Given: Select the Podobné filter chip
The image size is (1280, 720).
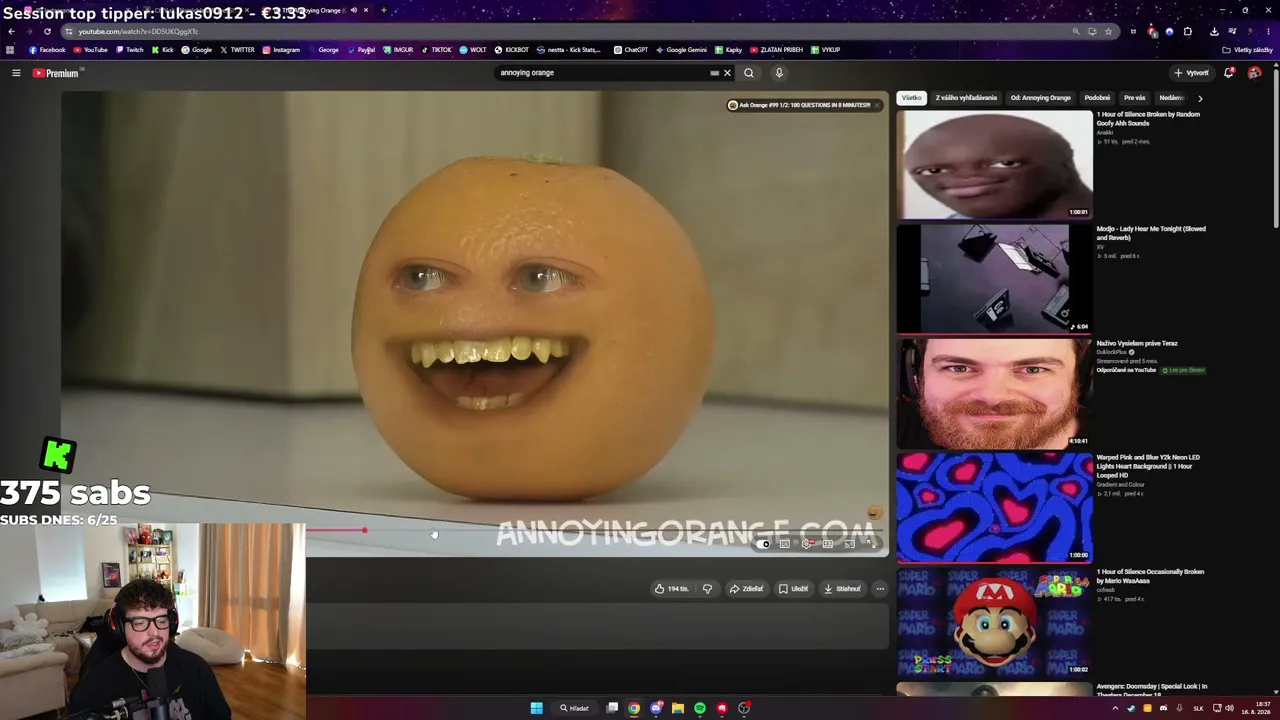Looking at the screenshot, I should 1097,98.
